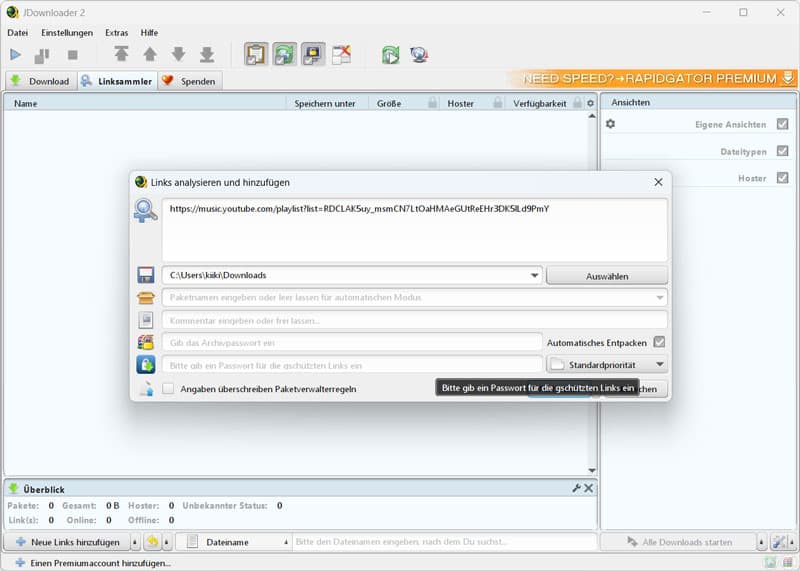
Task: Click the comment document icon
Action: (146, 320)
